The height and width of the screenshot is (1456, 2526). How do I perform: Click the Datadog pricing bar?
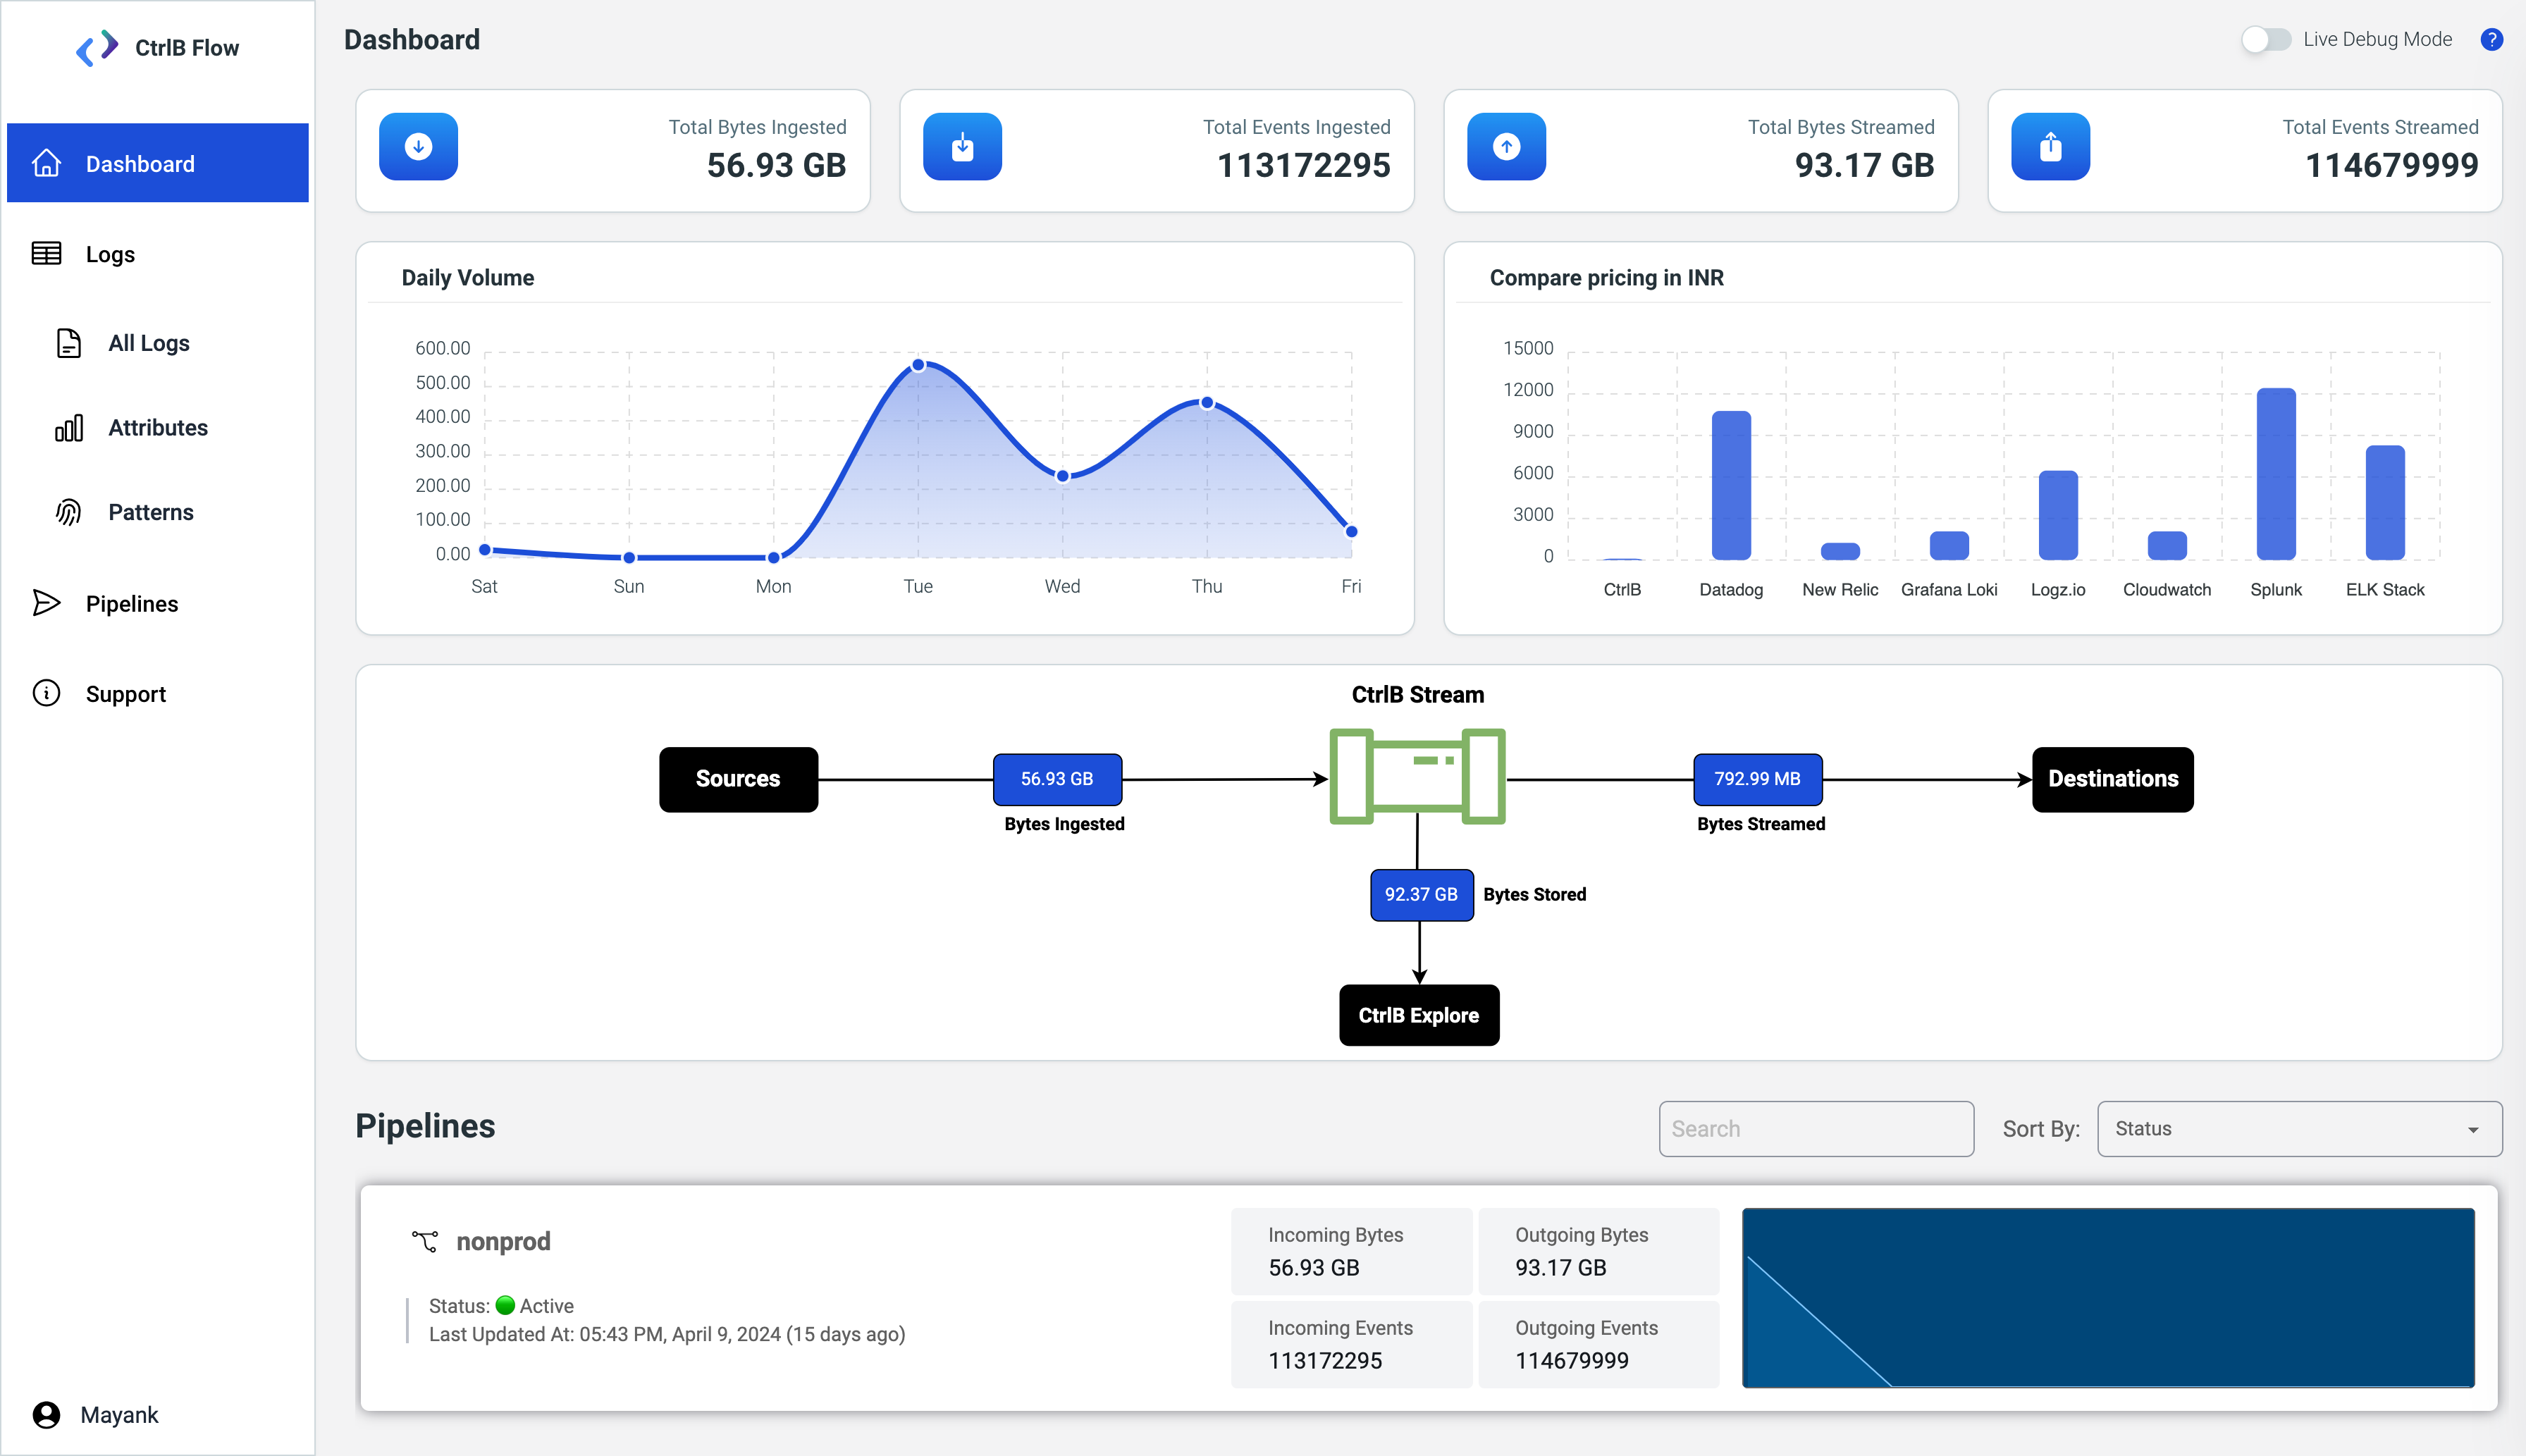(x=1731, y=485)
